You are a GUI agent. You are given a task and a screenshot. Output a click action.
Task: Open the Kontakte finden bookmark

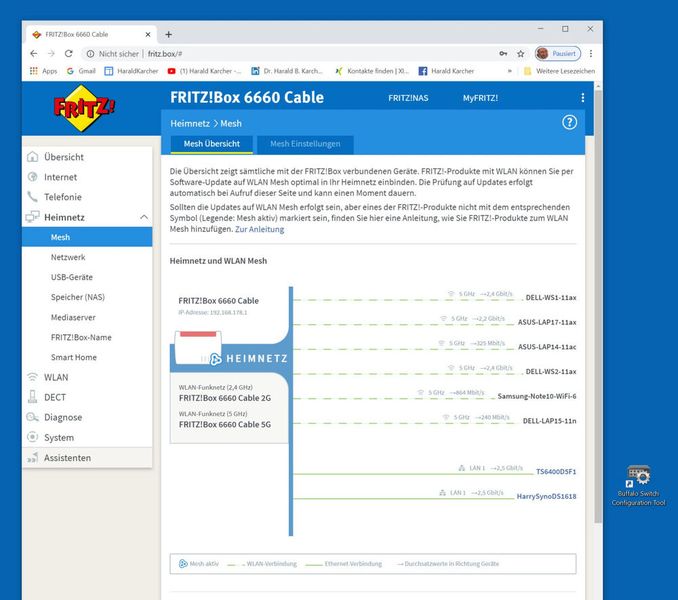coord(372,71)
